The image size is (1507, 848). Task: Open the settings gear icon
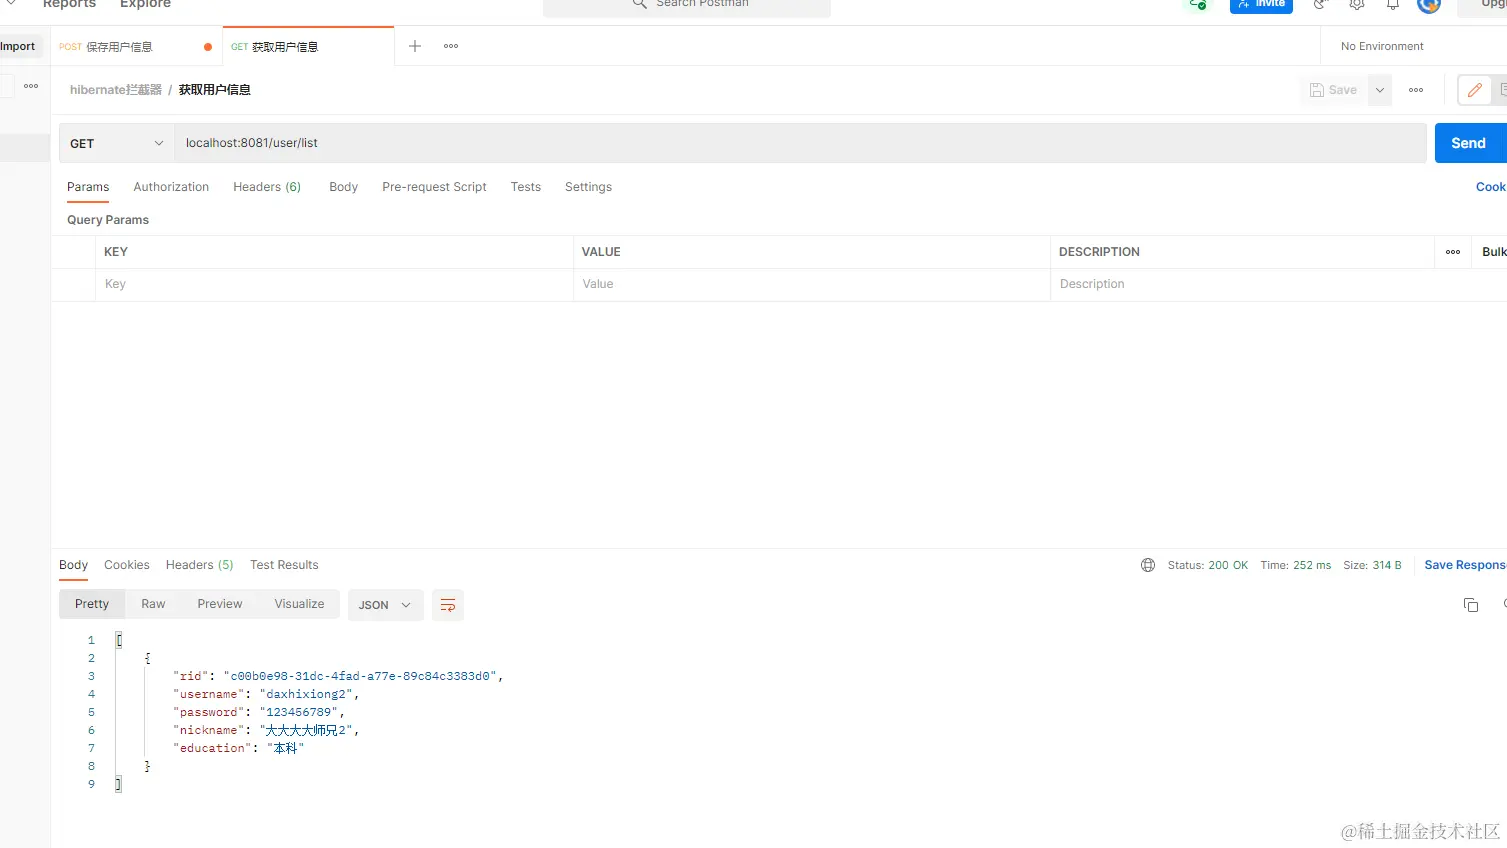point(1357,4)
